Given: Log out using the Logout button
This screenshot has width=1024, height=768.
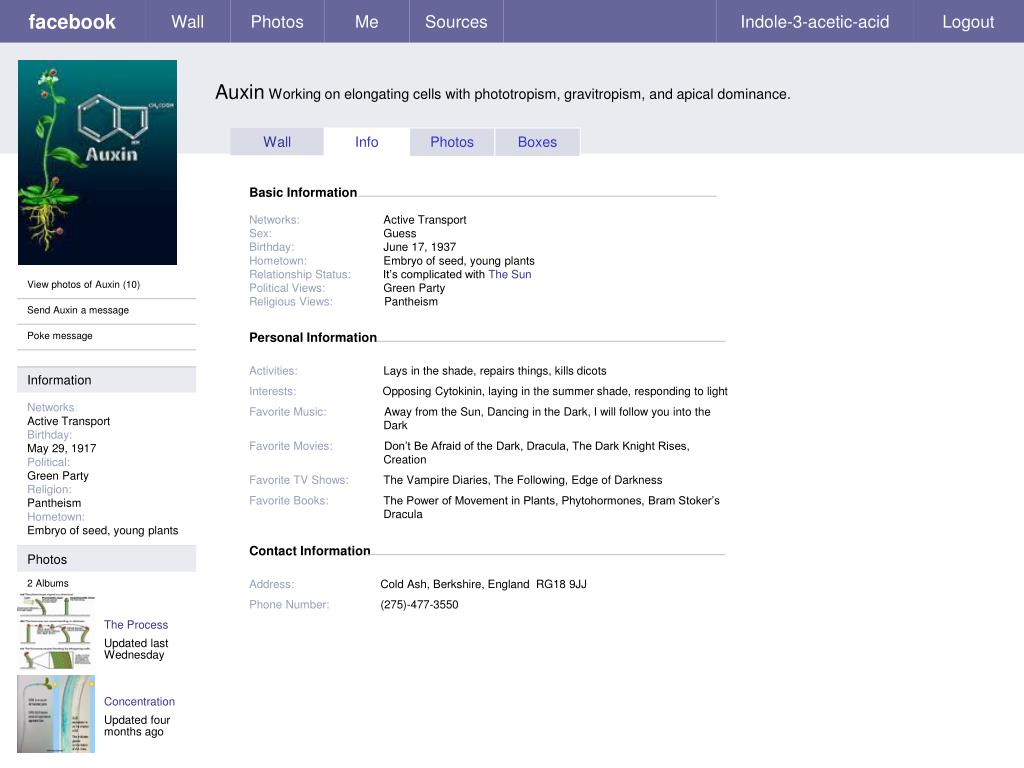Looking at the screenshot, I should [x=968, y=22].
